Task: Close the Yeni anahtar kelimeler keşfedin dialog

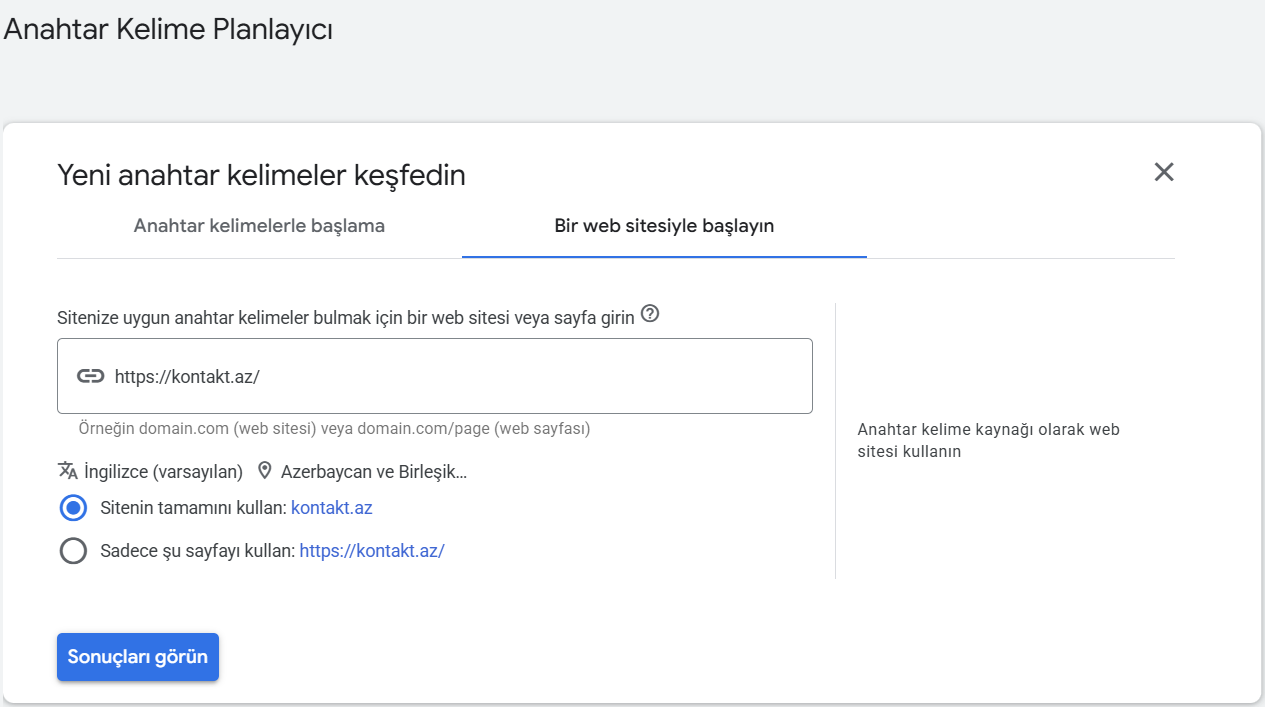Action: click(x=1163, y=172)
